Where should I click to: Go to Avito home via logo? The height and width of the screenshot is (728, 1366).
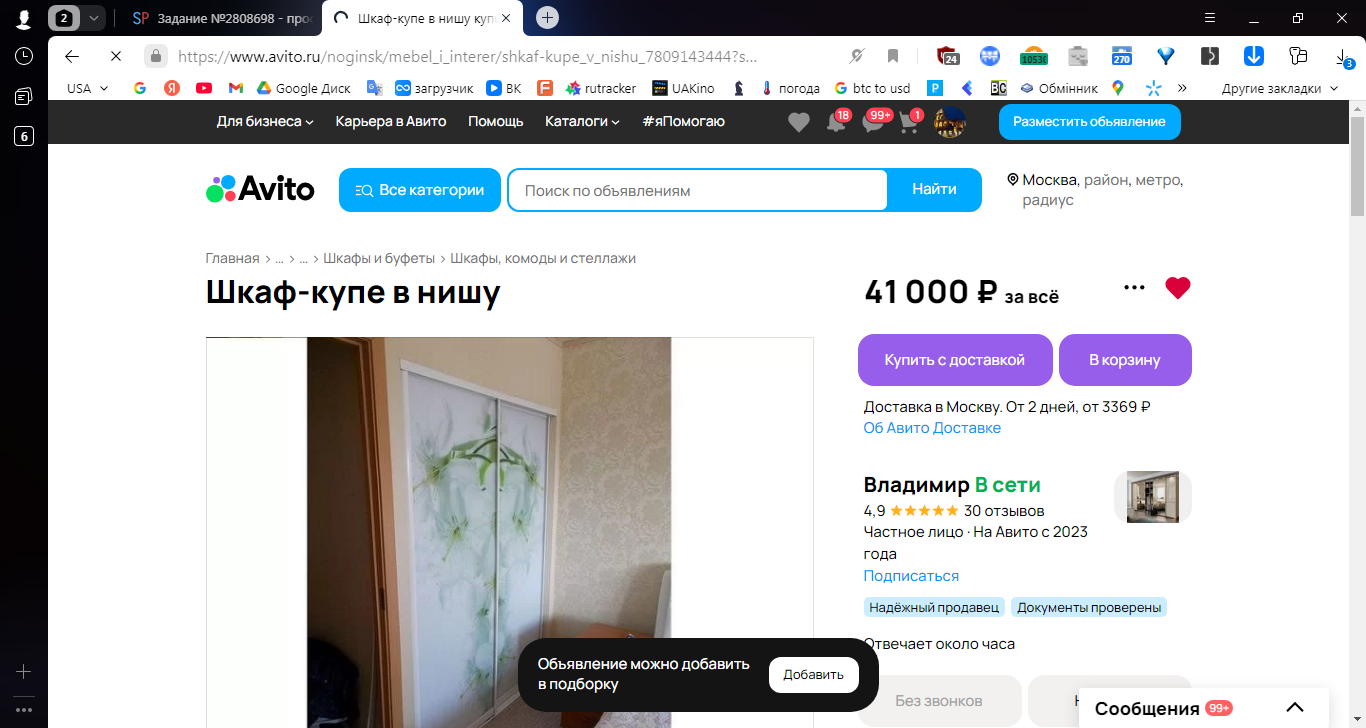coord(260,189)
